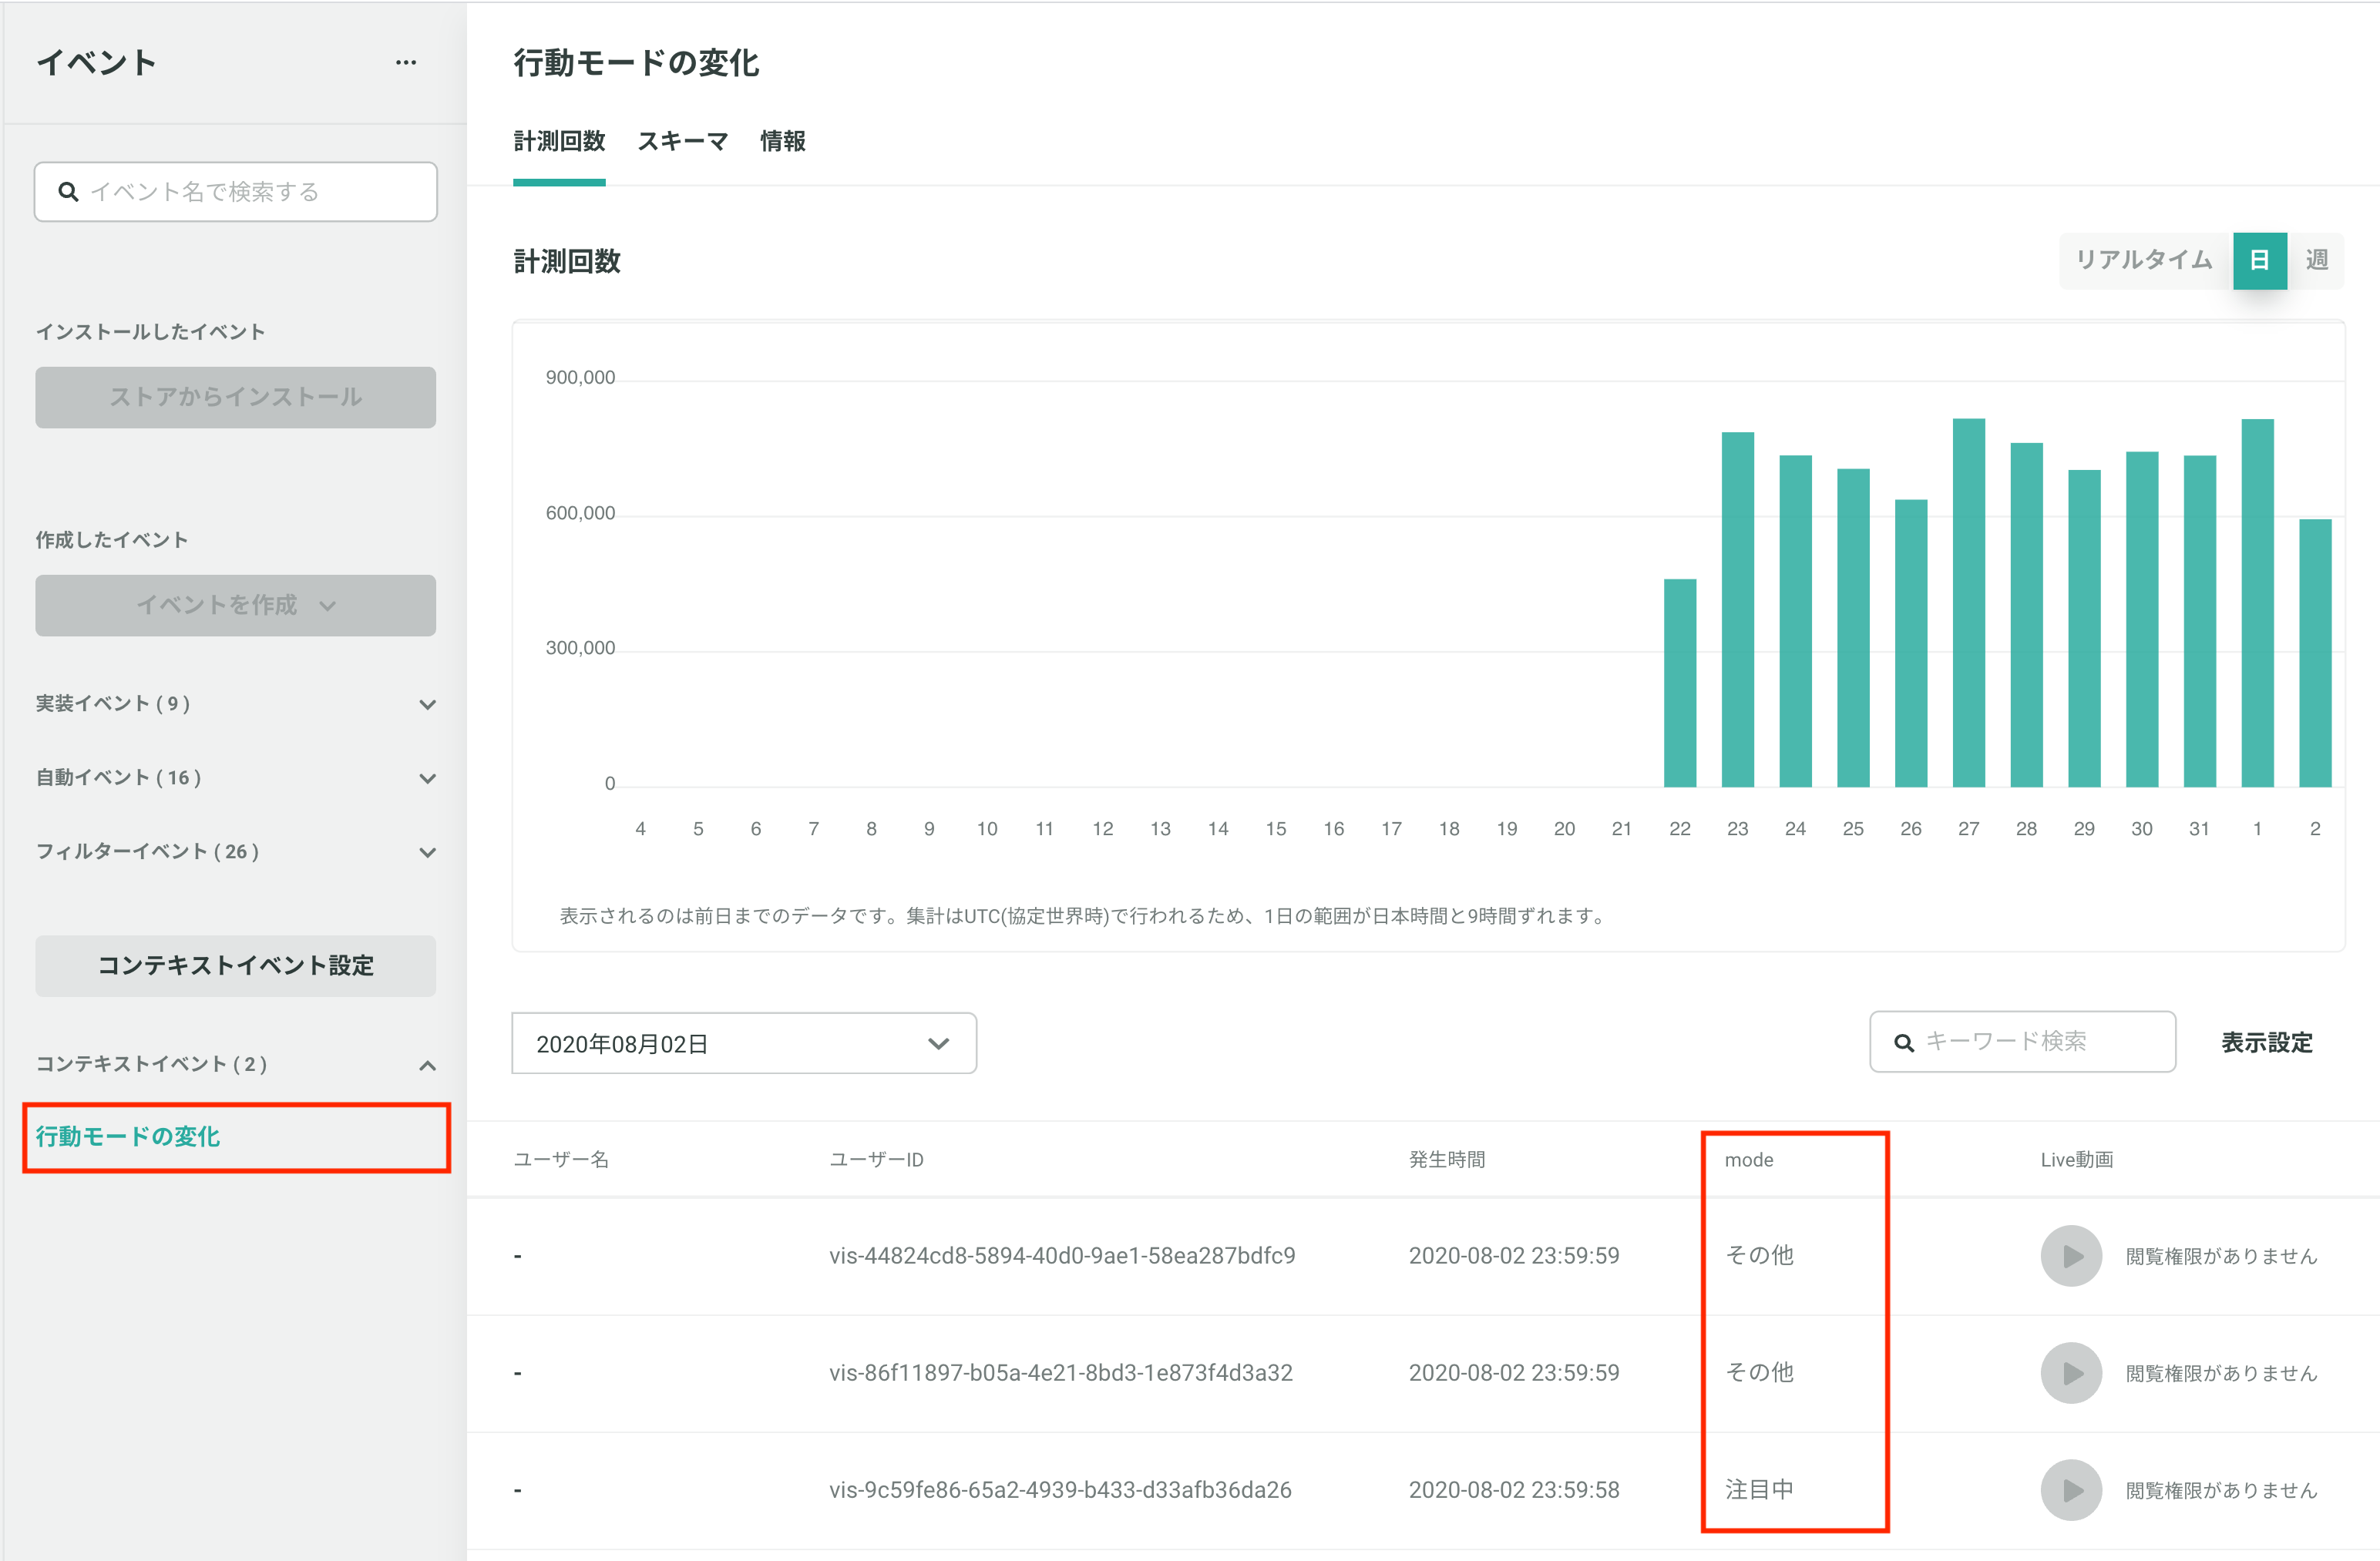
Task: Open the イベントを作成 dropdown button
Action: 236,605
